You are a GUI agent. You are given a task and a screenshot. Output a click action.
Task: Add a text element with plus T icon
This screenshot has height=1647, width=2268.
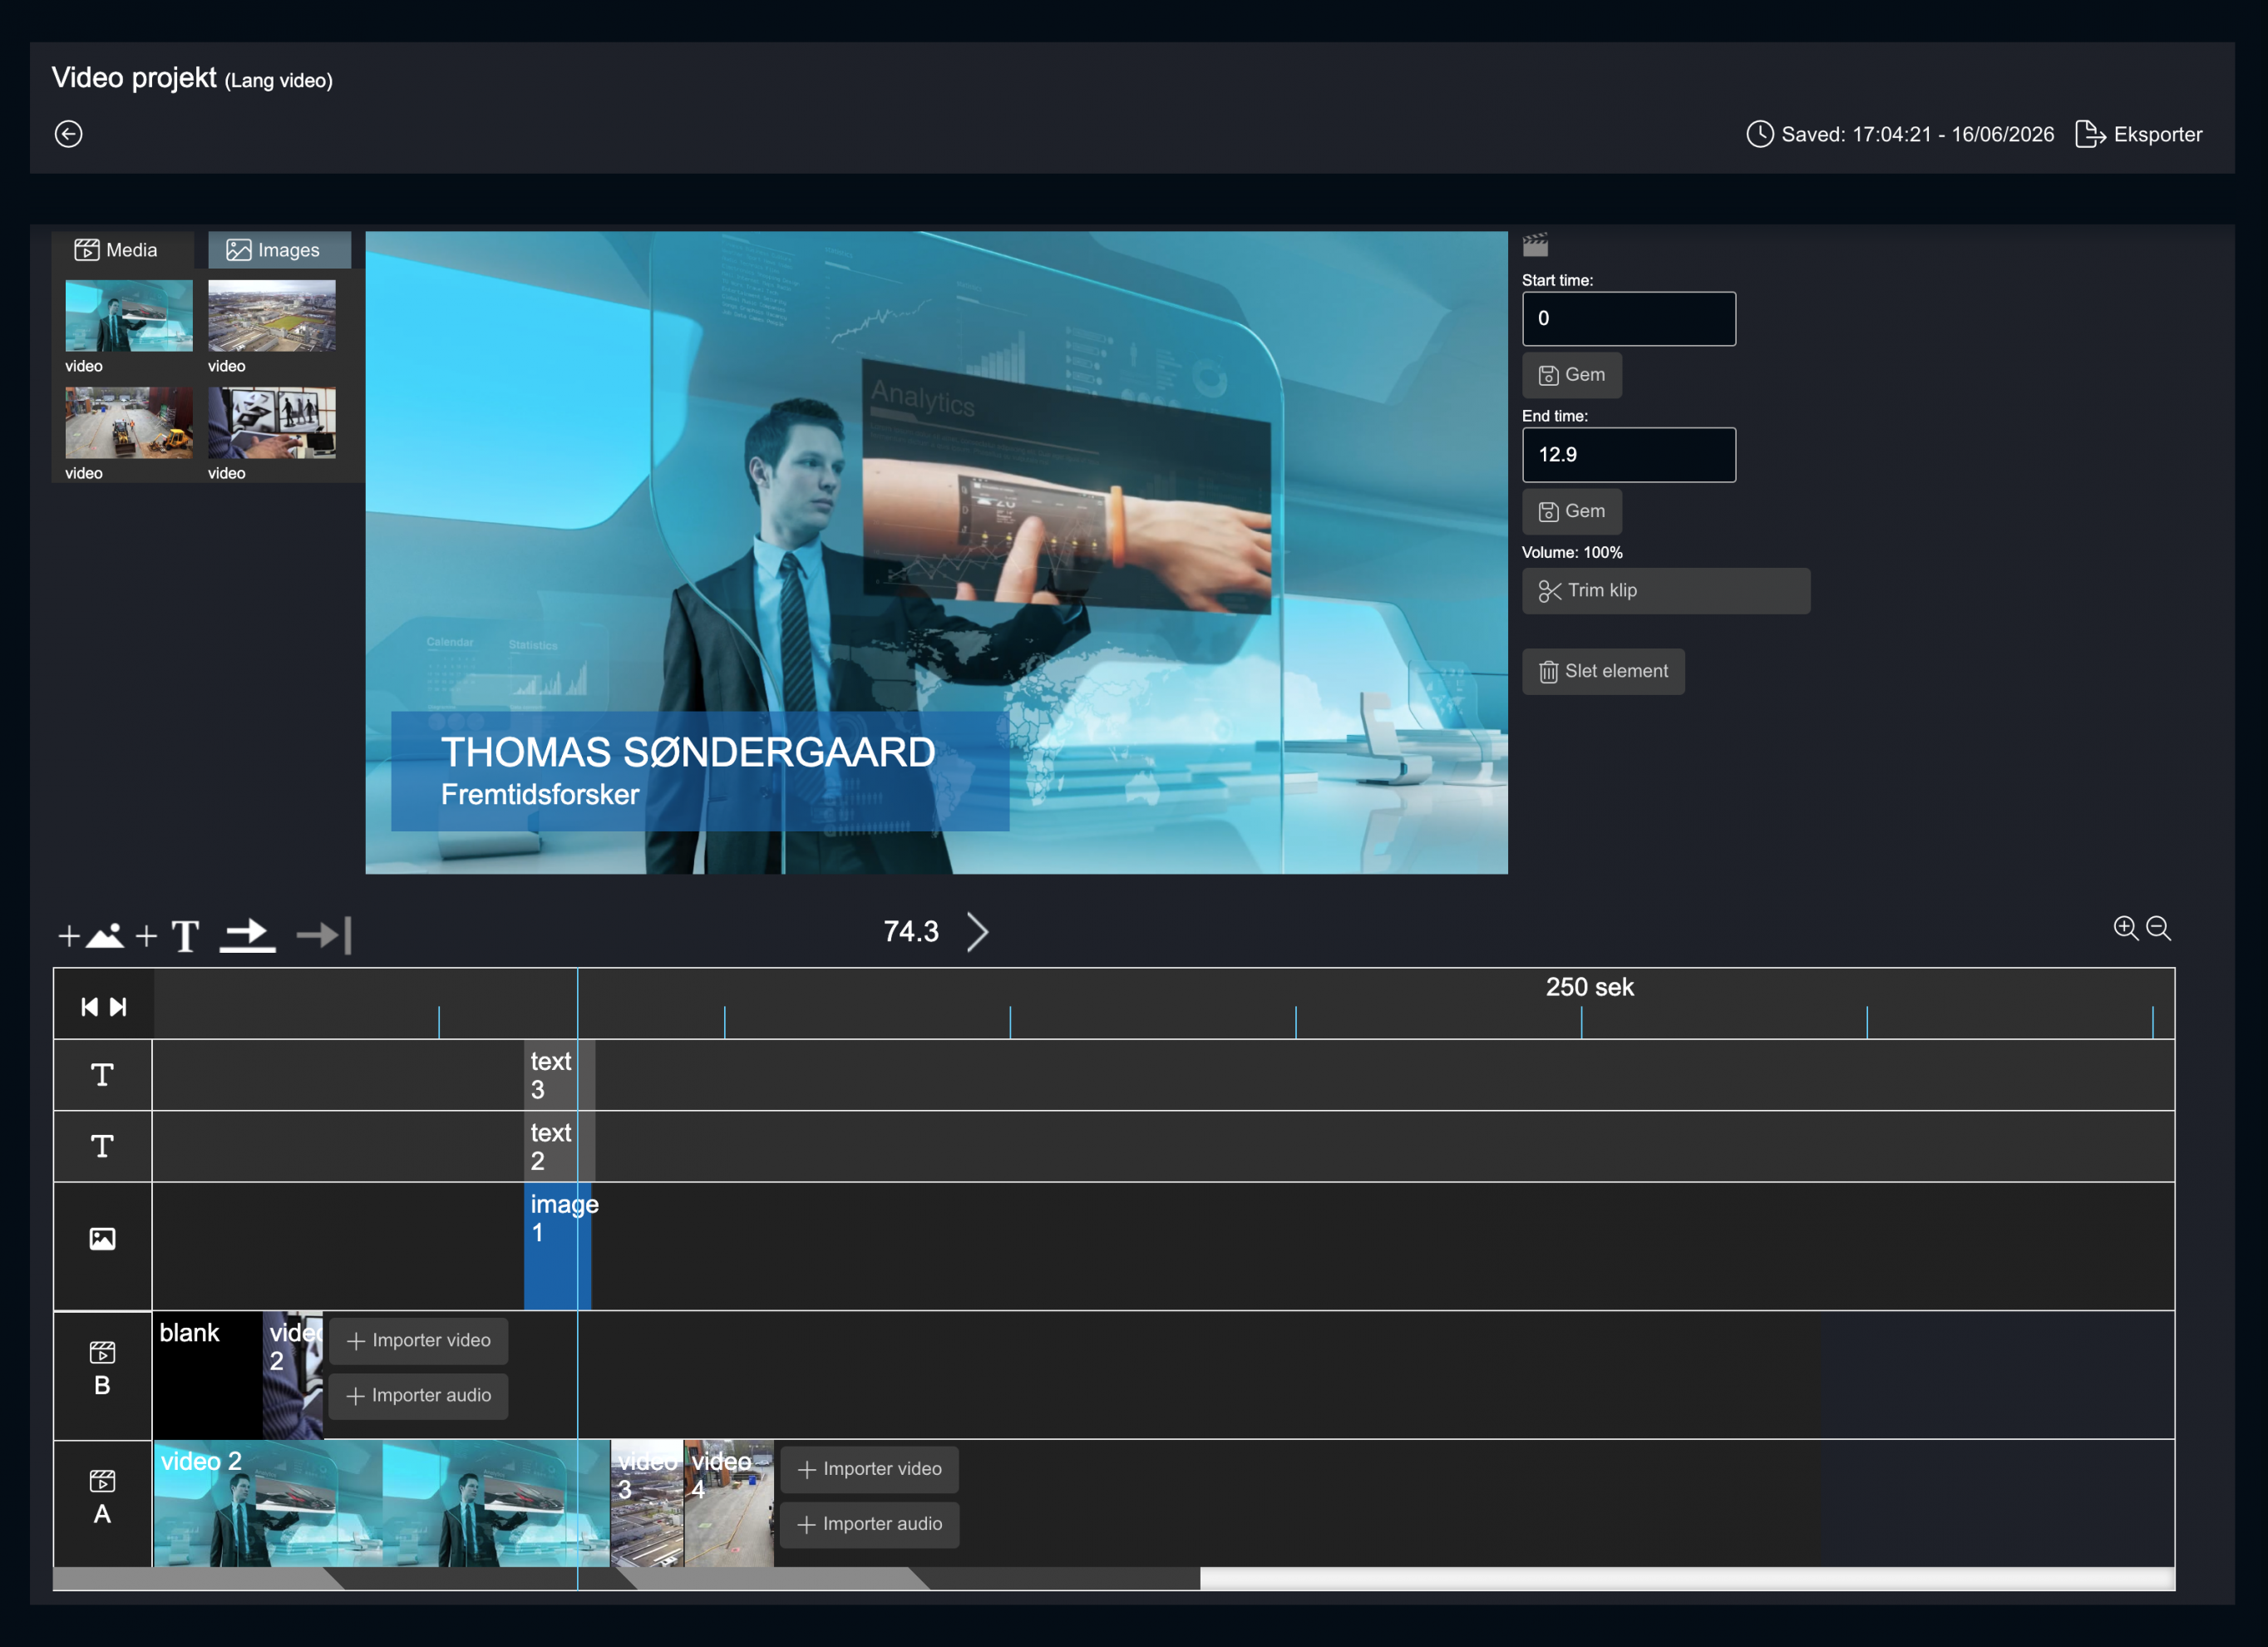(168, 936)
